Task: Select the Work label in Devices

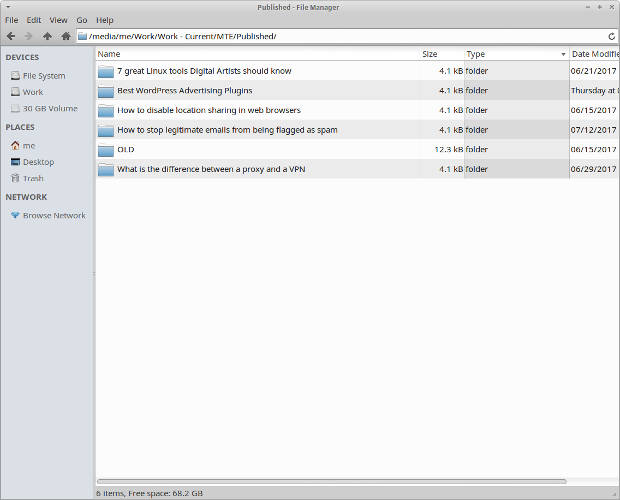Action: [x=33, y=92]
